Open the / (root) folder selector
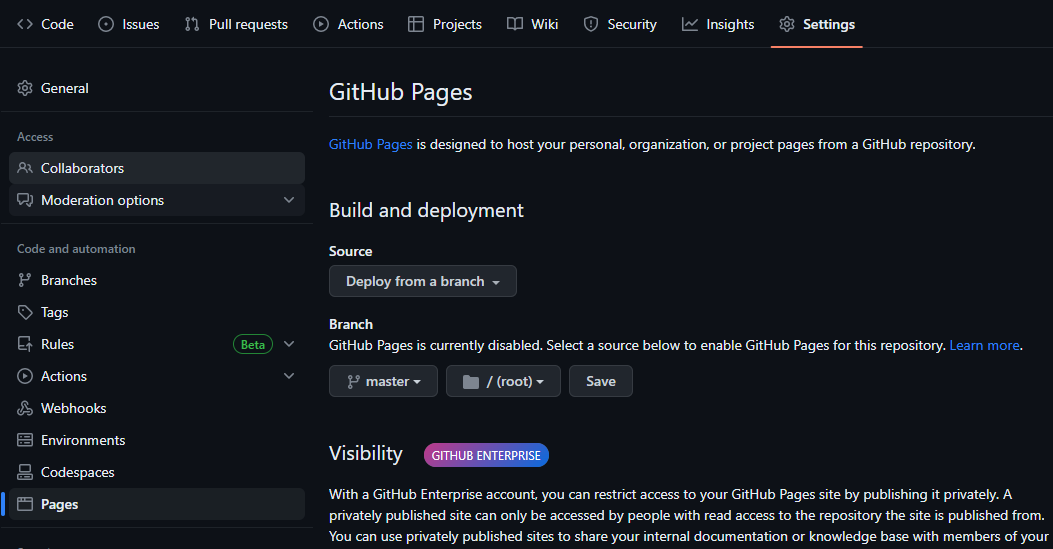The width and height of the screenshot is (1053, 549). click(503, 381)
